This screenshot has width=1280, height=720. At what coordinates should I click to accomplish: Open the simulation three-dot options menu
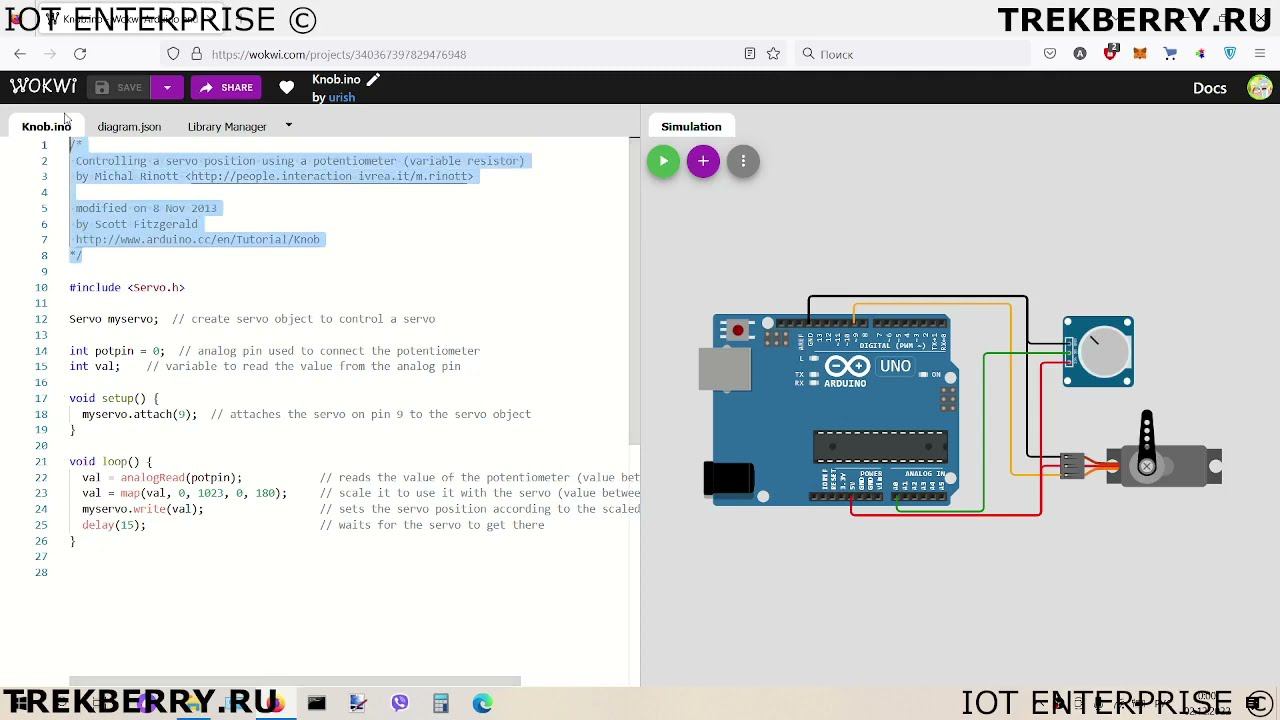(x=743, y=161)
